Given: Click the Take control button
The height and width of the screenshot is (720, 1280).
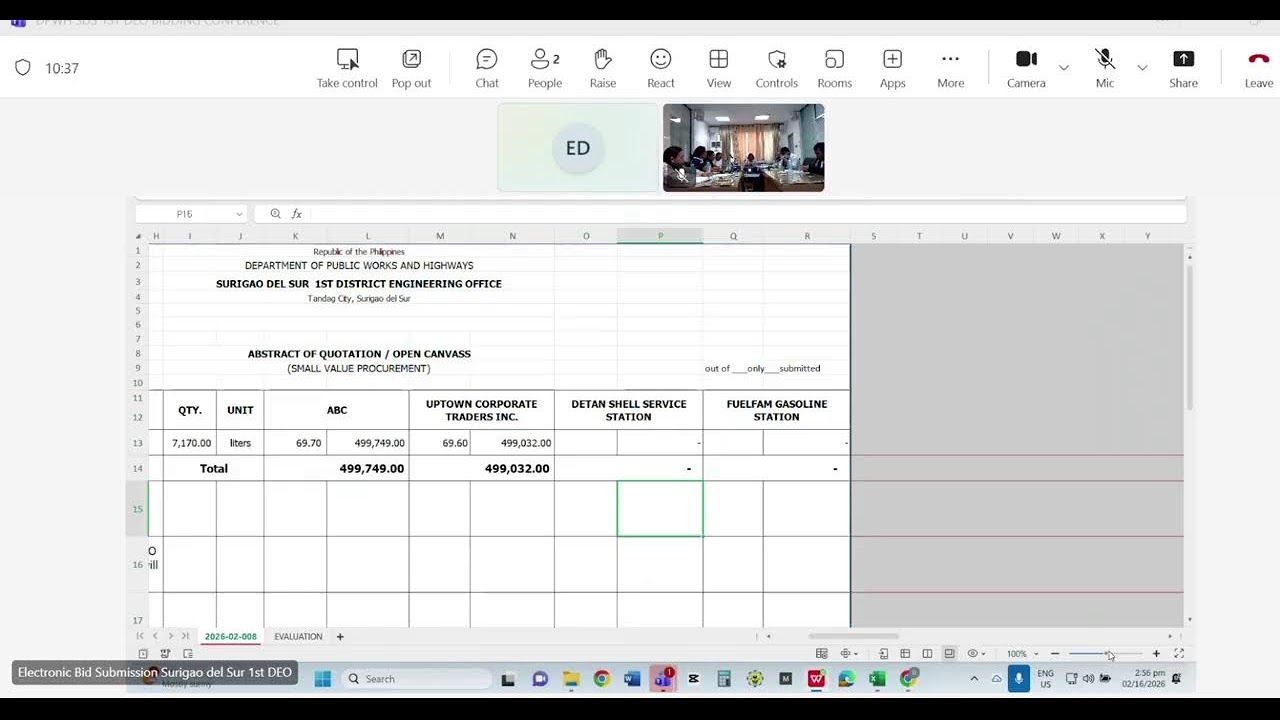Looking at the screenshot, I should click(x=347, y=68).
